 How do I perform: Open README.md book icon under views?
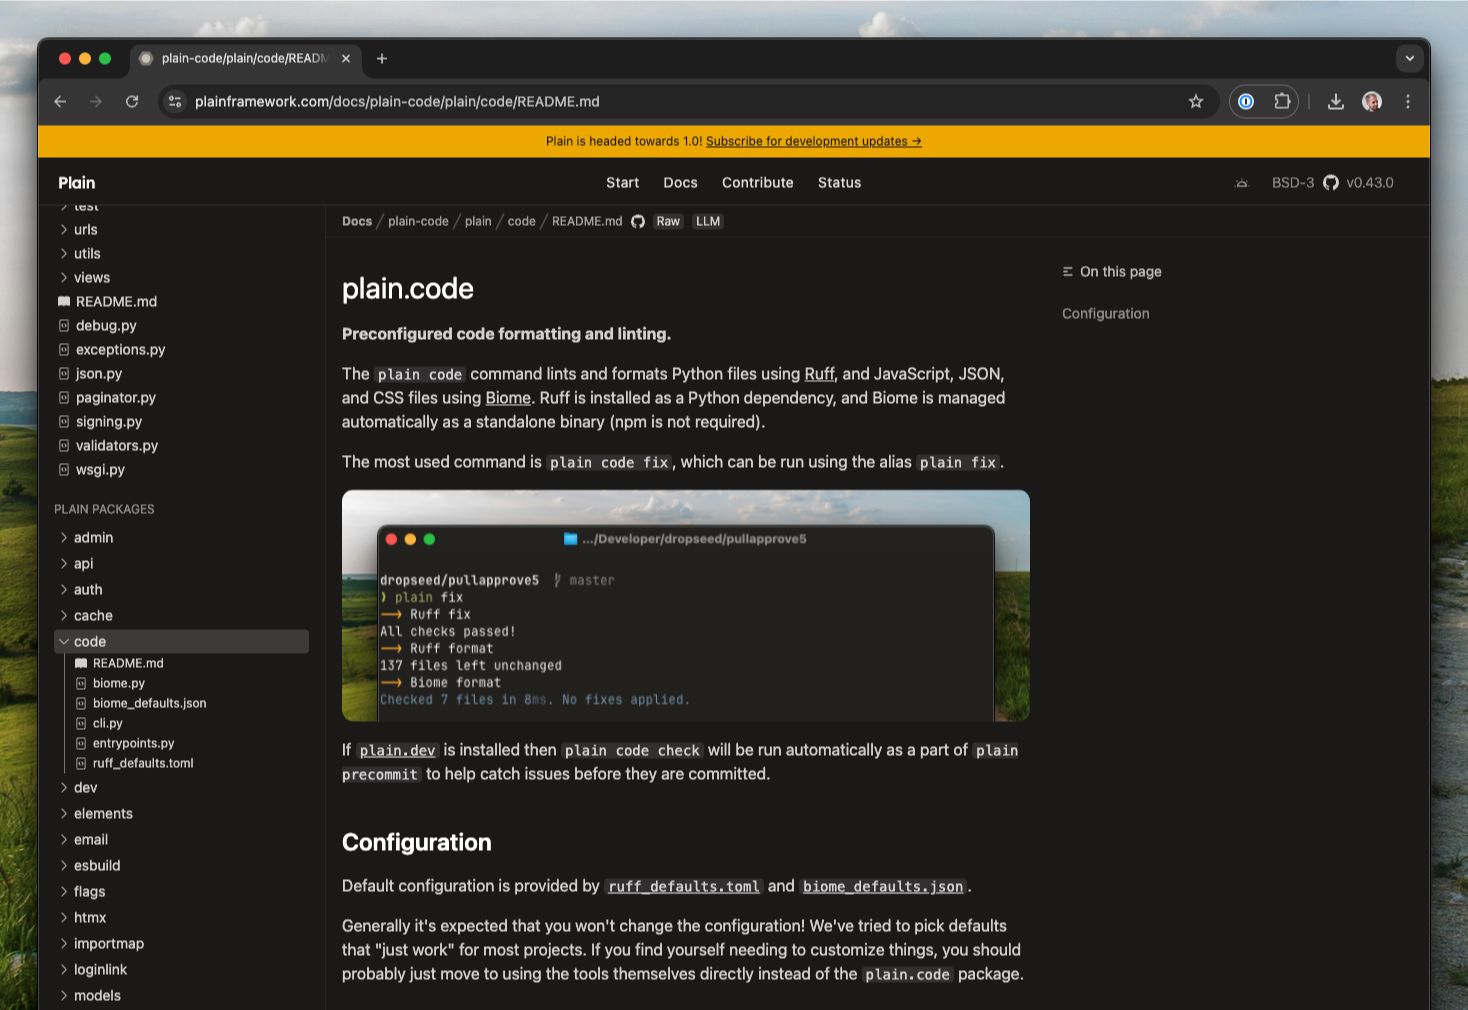point(64,301)
